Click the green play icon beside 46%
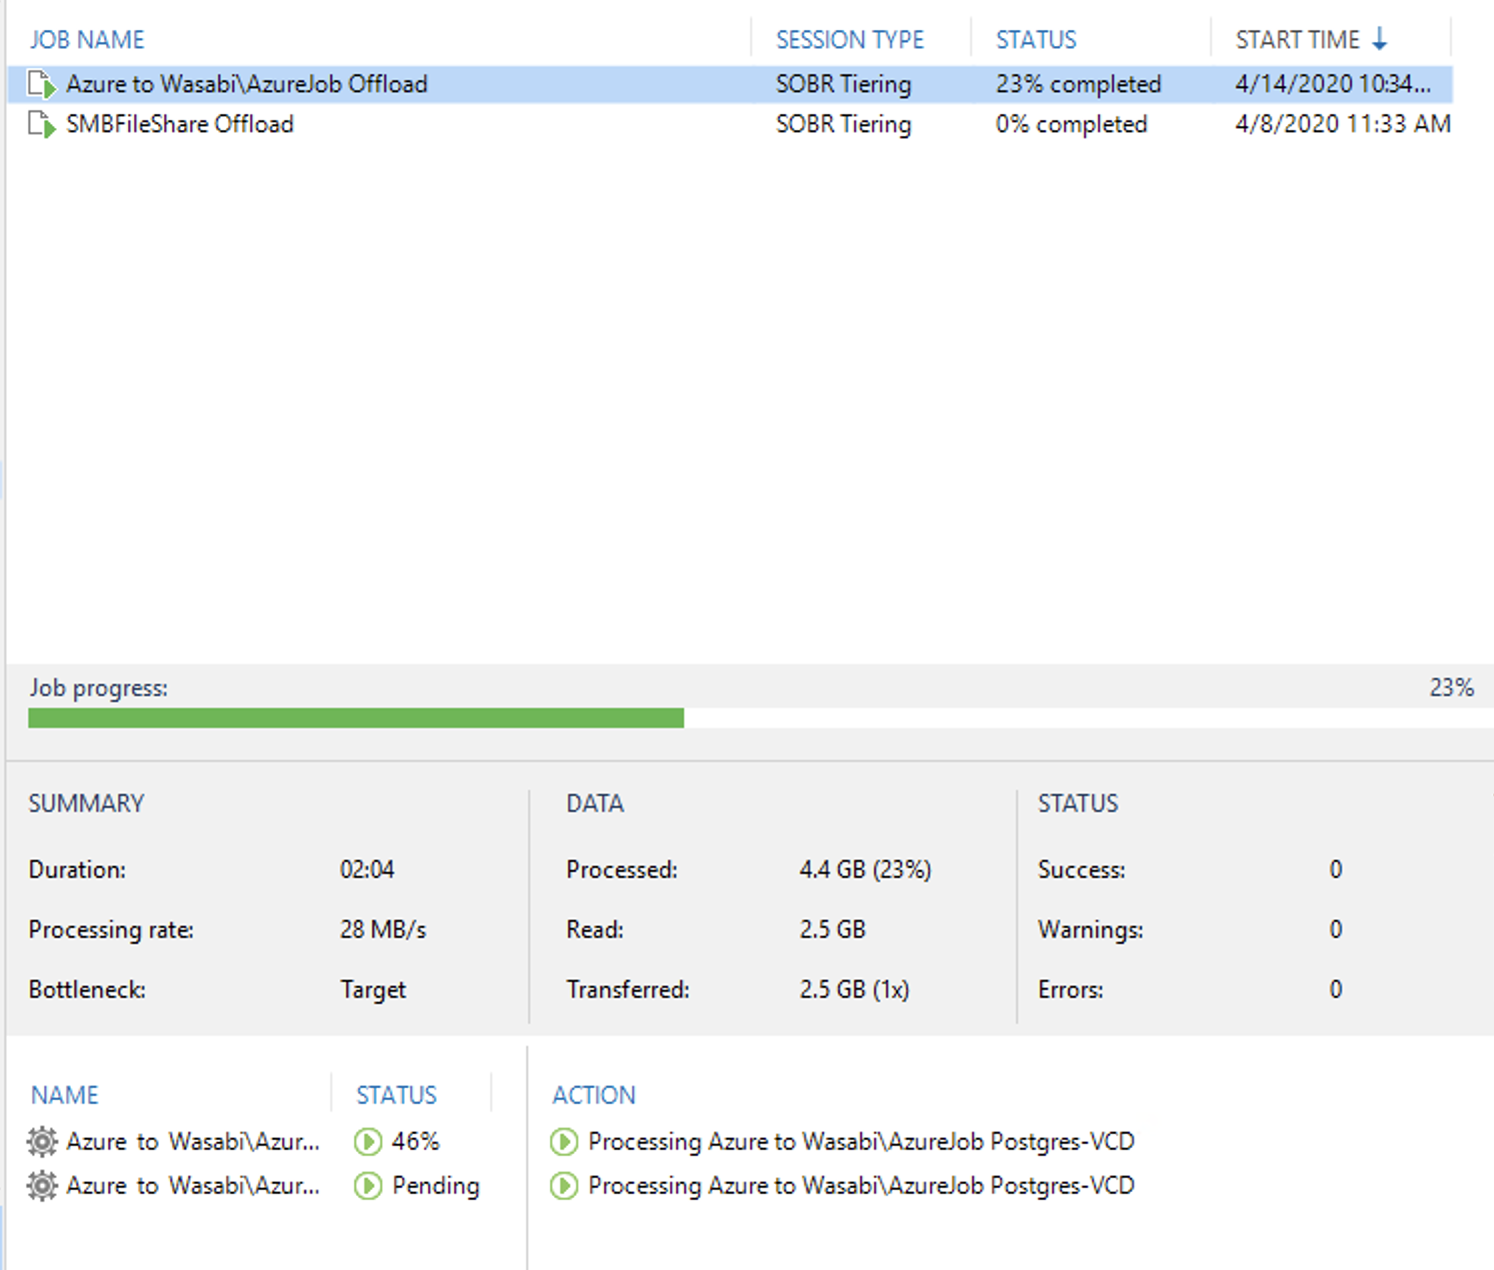Screen dimensions: 1494x1270 368,1141
